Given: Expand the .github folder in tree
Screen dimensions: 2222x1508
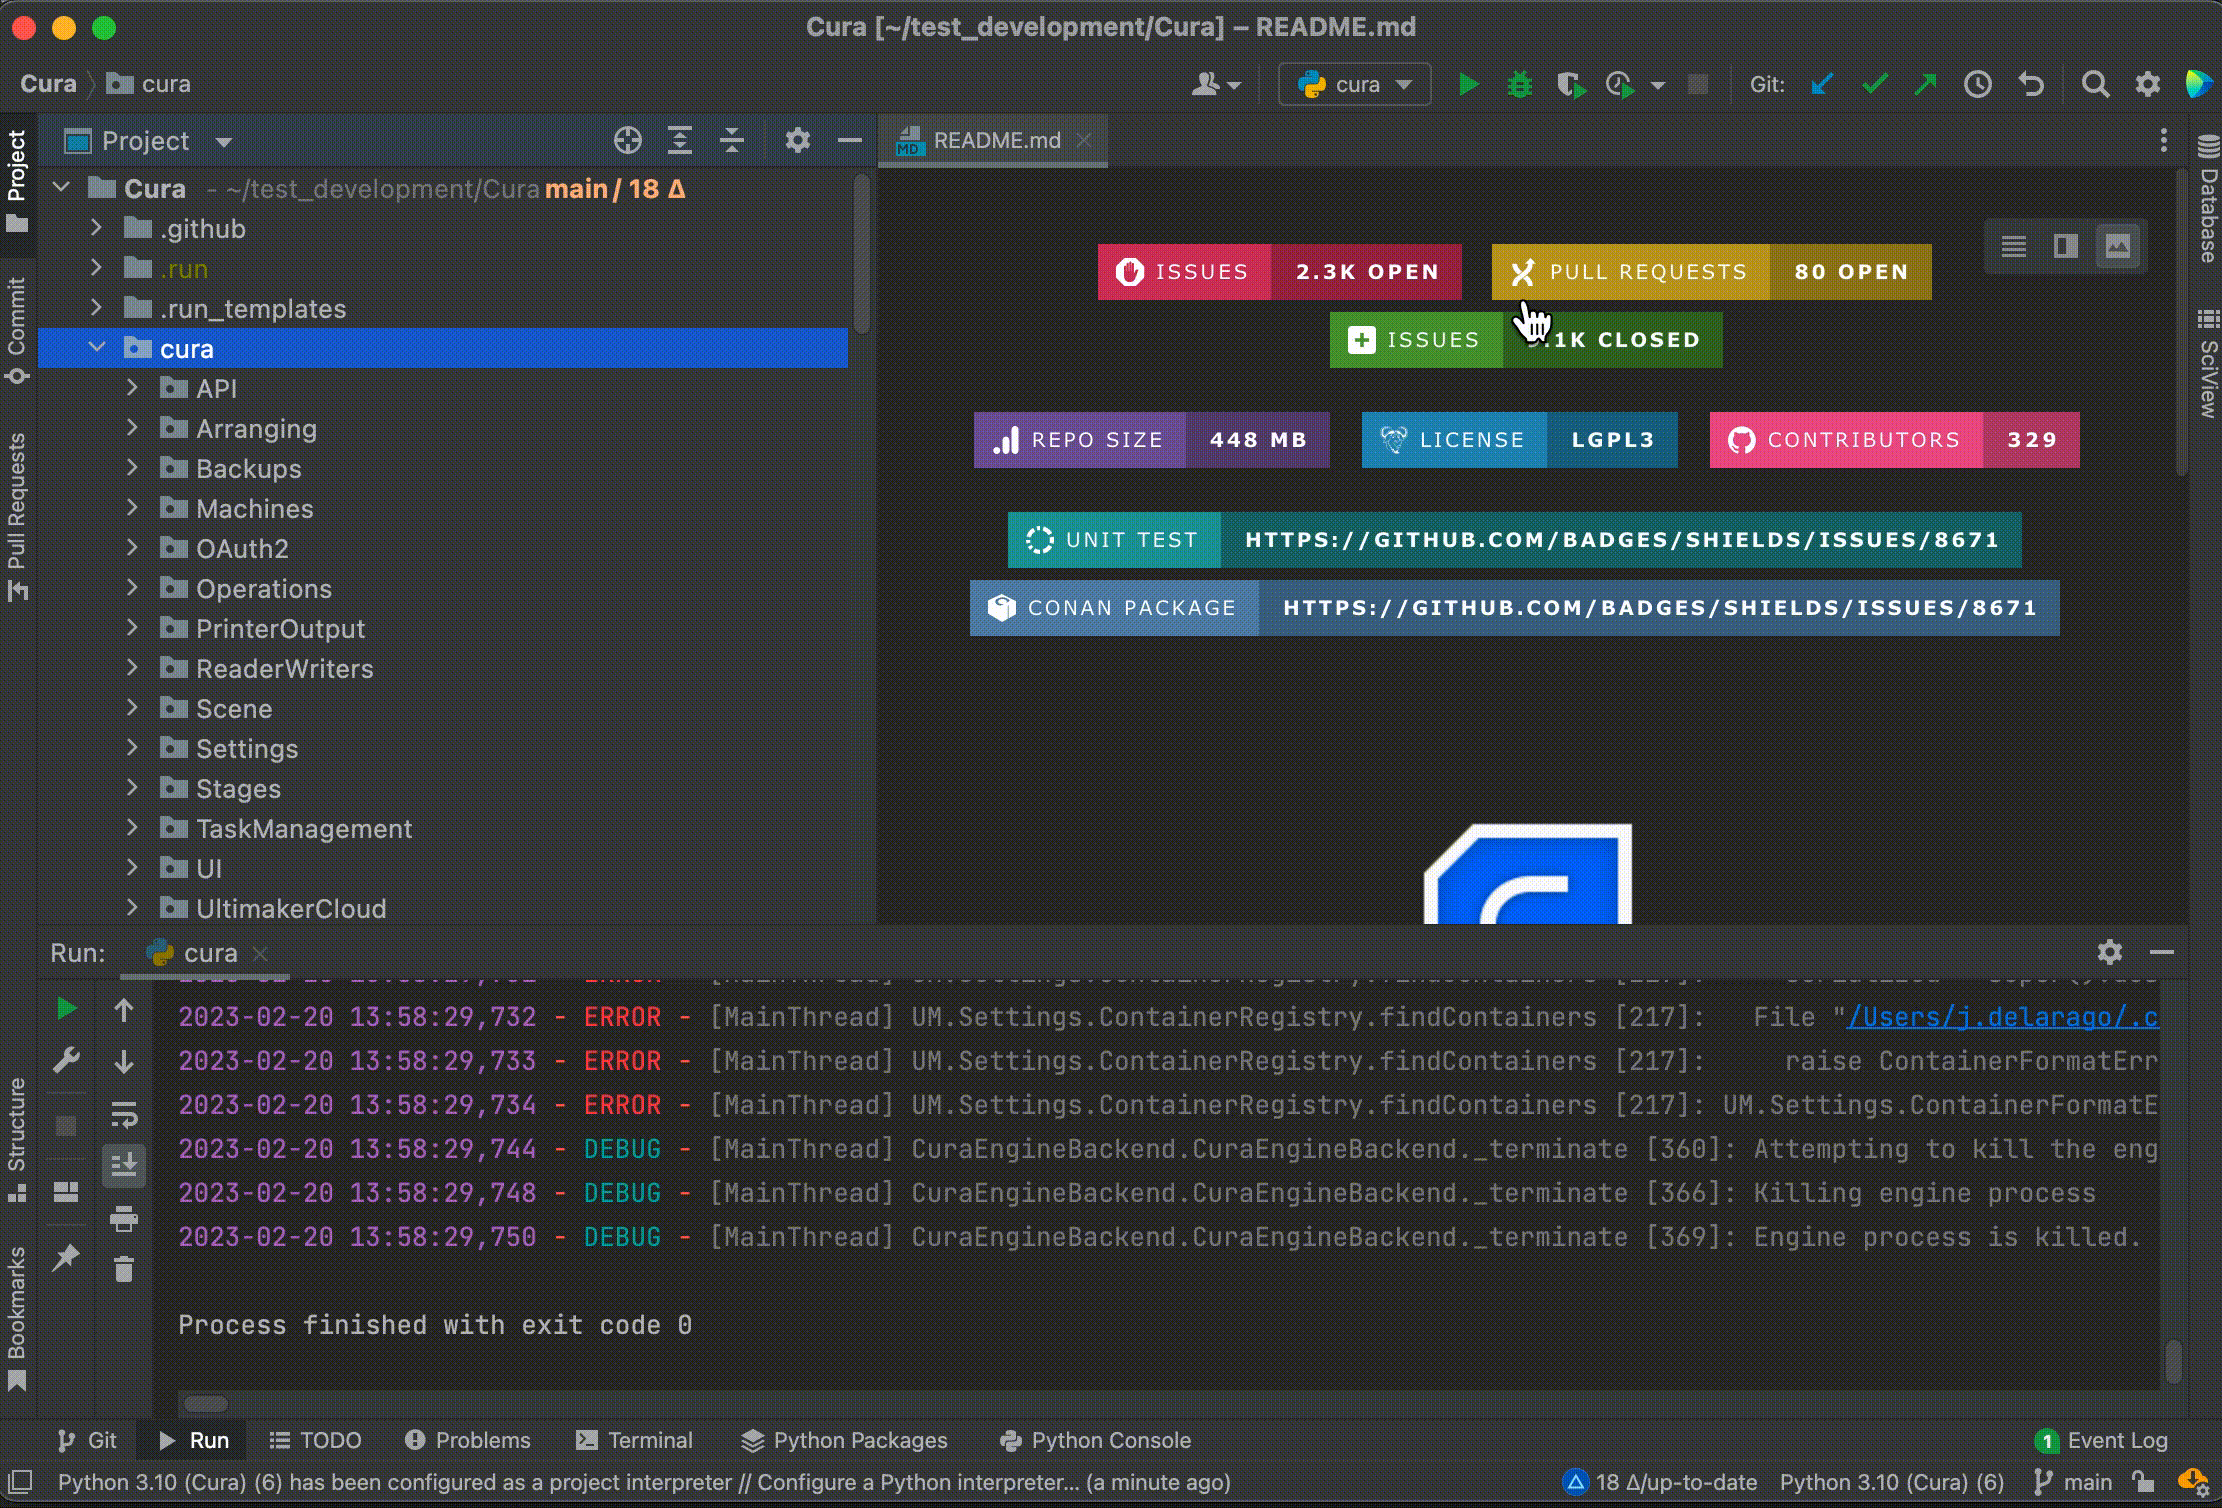Looking at the screenshot, I should pyautogui.click(x=98, y=227).
